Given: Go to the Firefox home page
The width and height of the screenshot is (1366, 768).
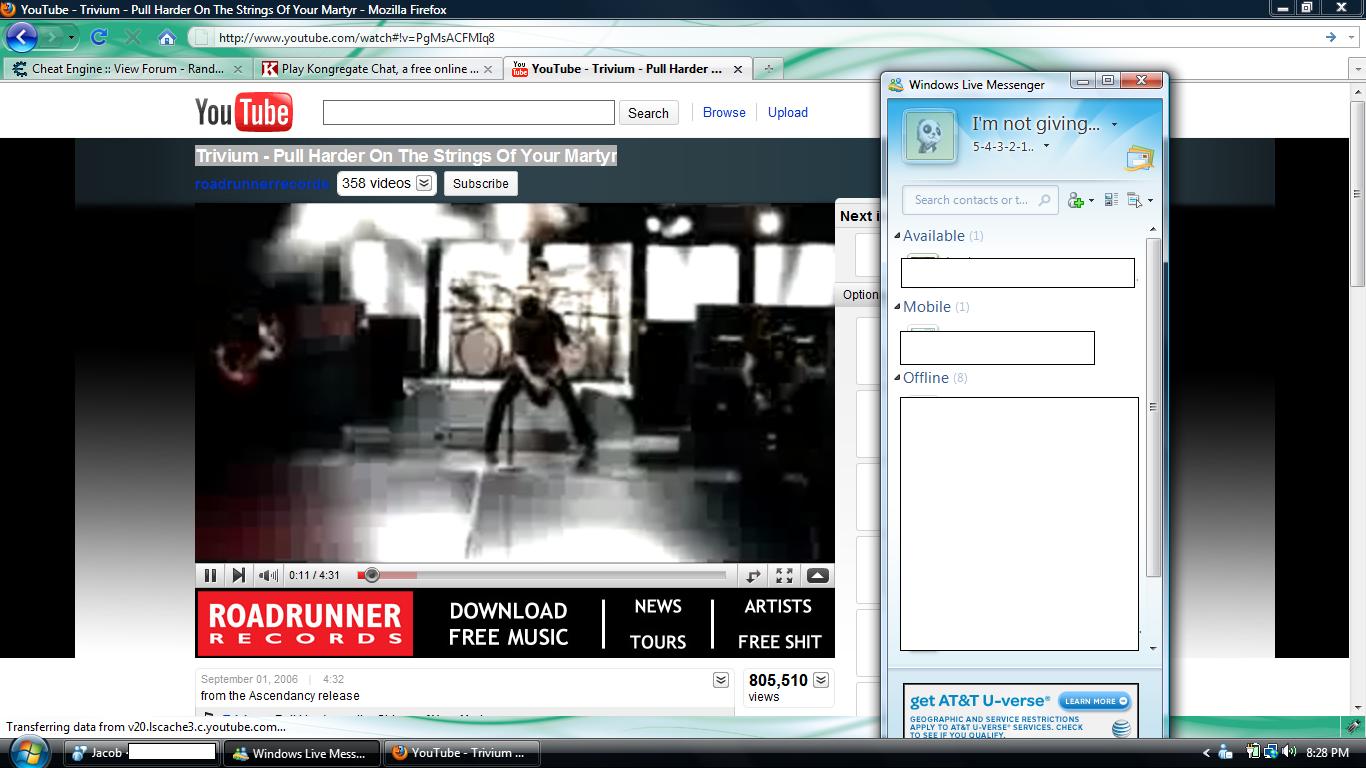Looking at the screenshot, I should (167, 37).
